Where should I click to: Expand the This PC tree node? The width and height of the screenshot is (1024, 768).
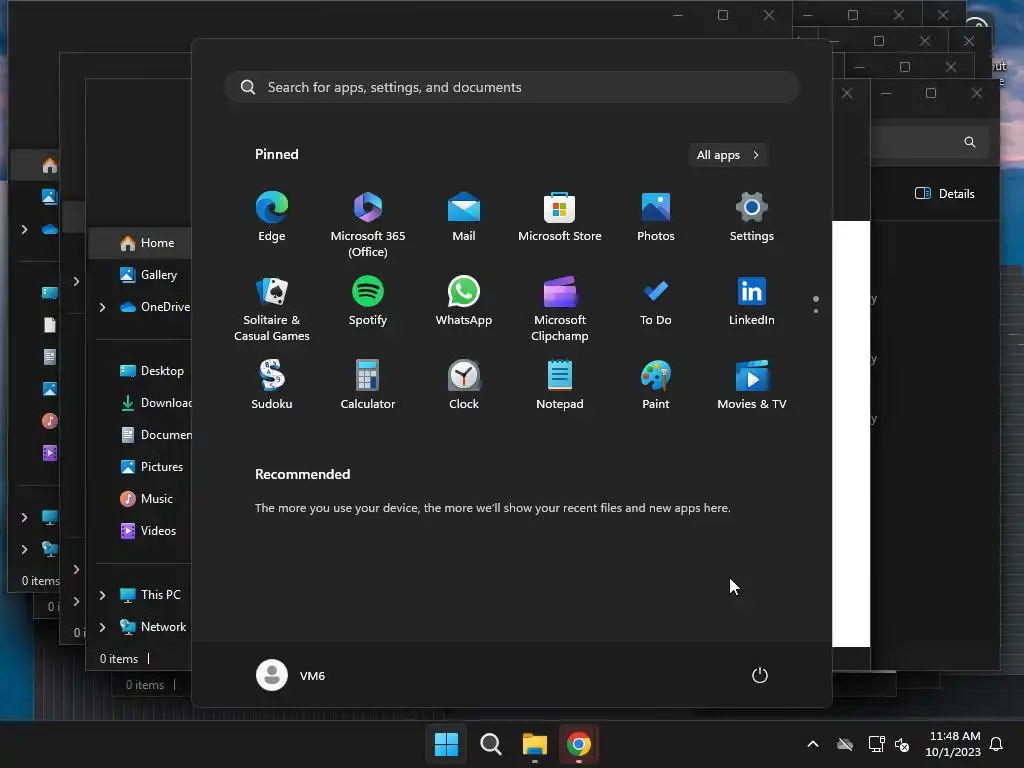point(103,595)
